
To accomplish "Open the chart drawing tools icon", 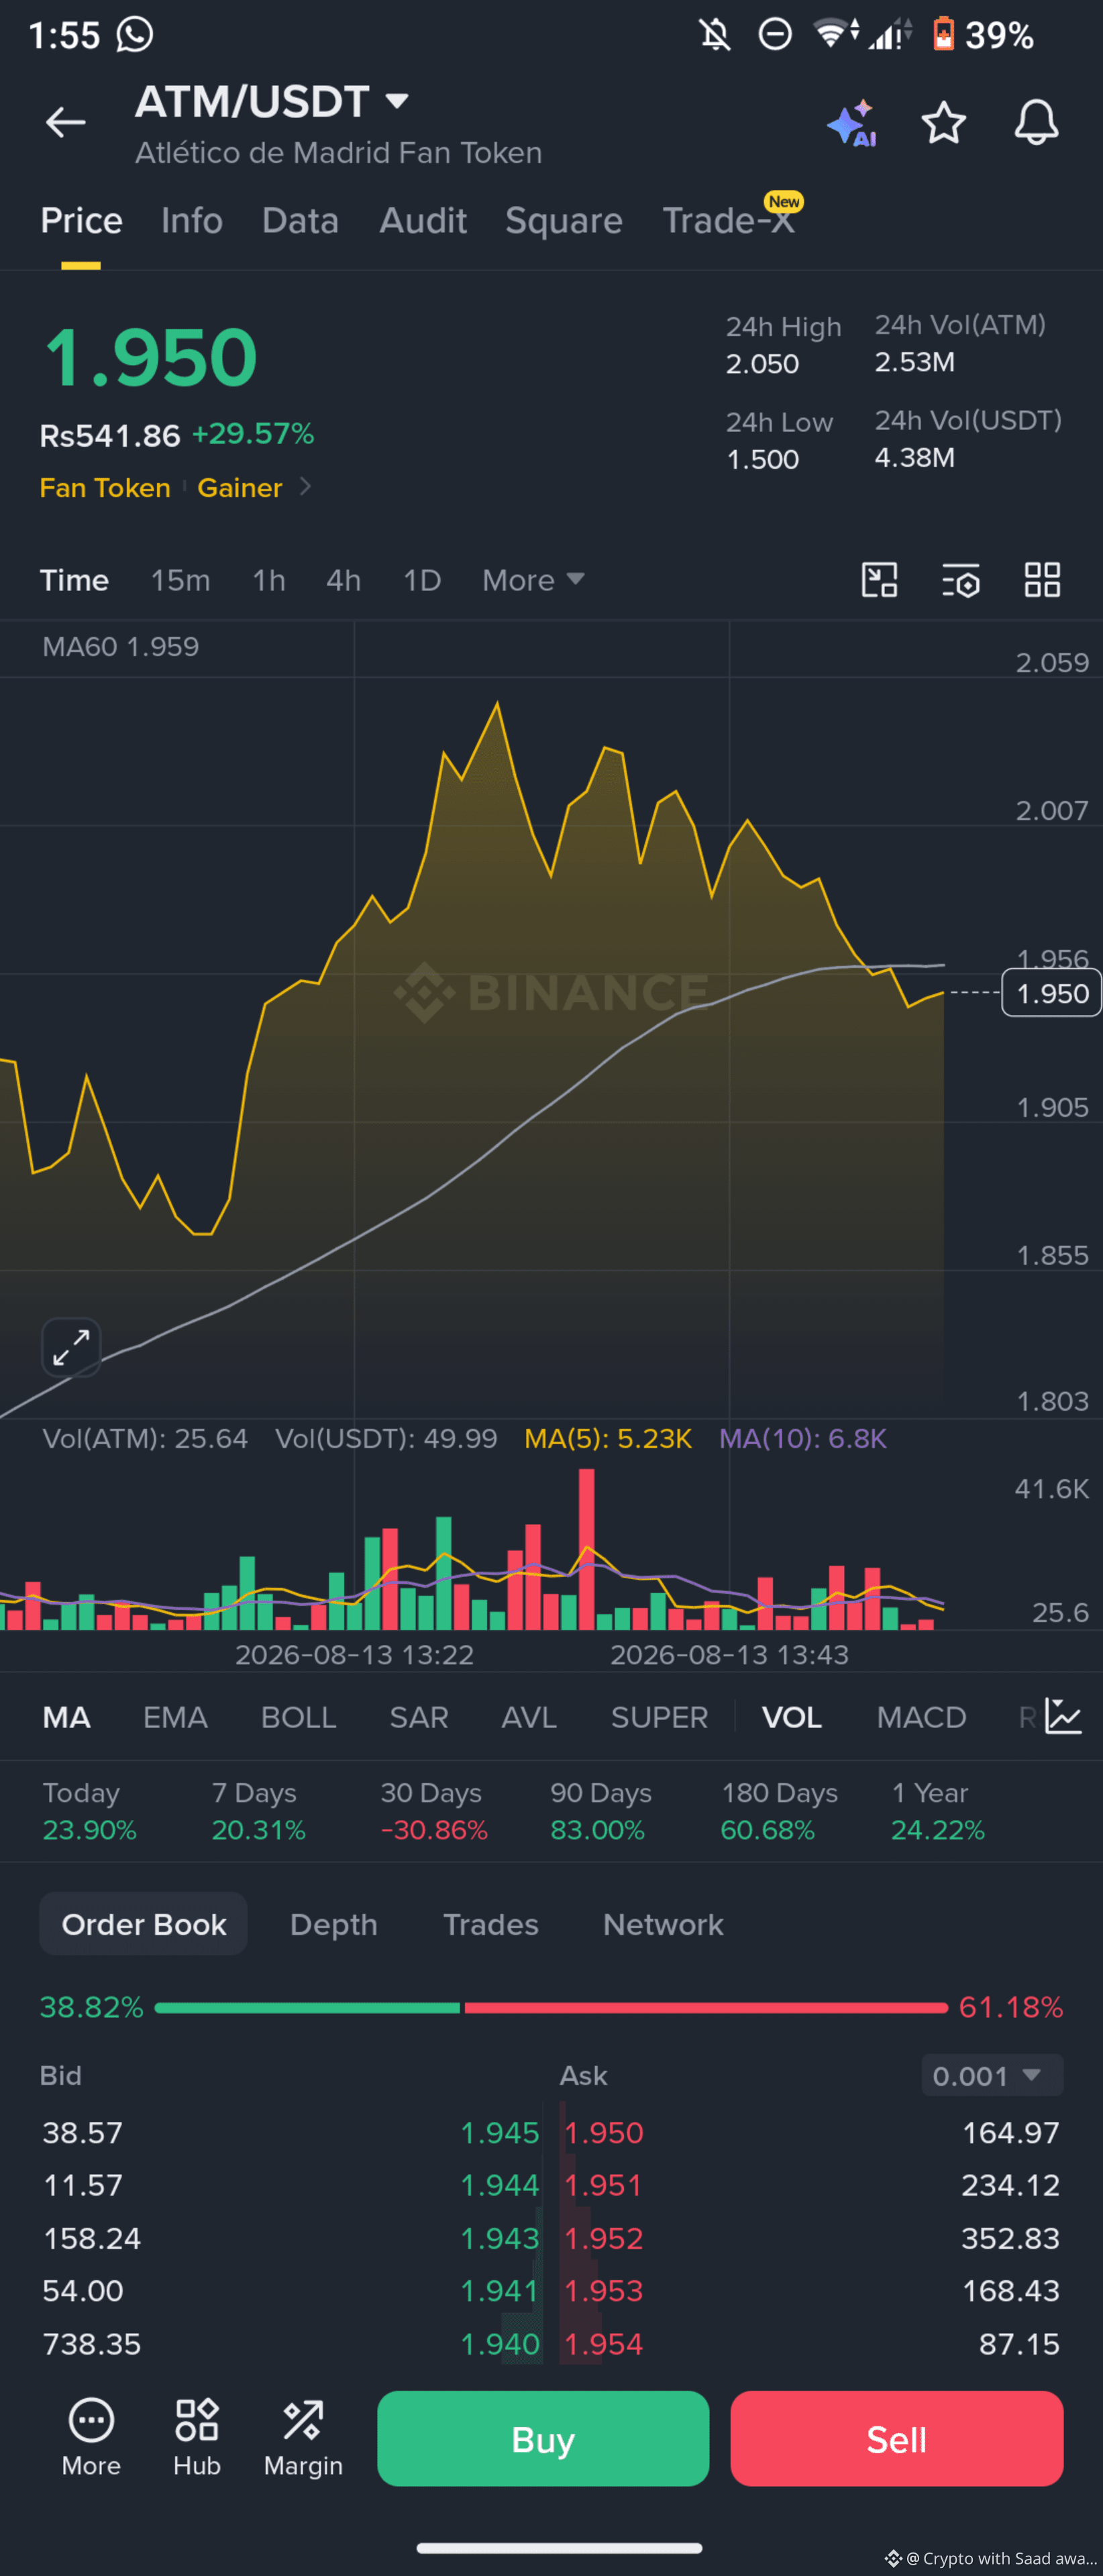I will (879, 580).
